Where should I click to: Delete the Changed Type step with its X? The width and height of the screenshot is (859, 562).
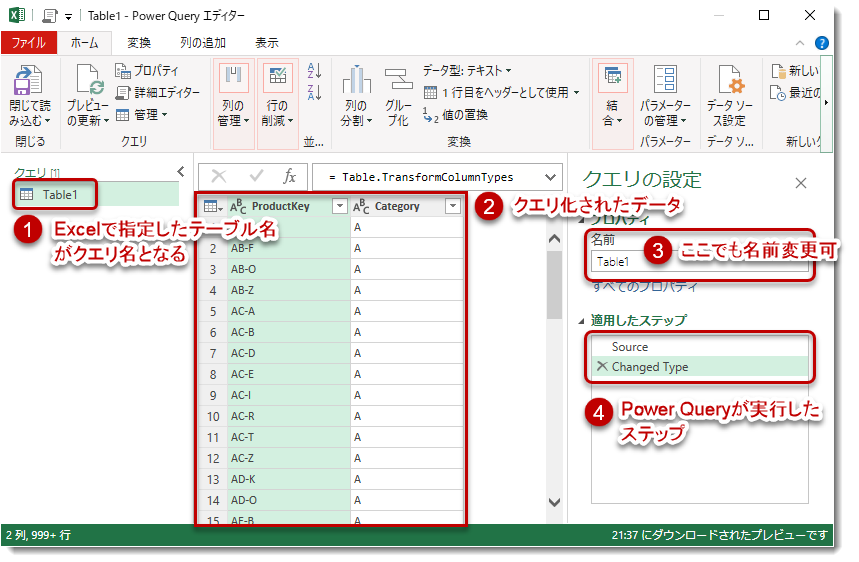coord(602,366)
